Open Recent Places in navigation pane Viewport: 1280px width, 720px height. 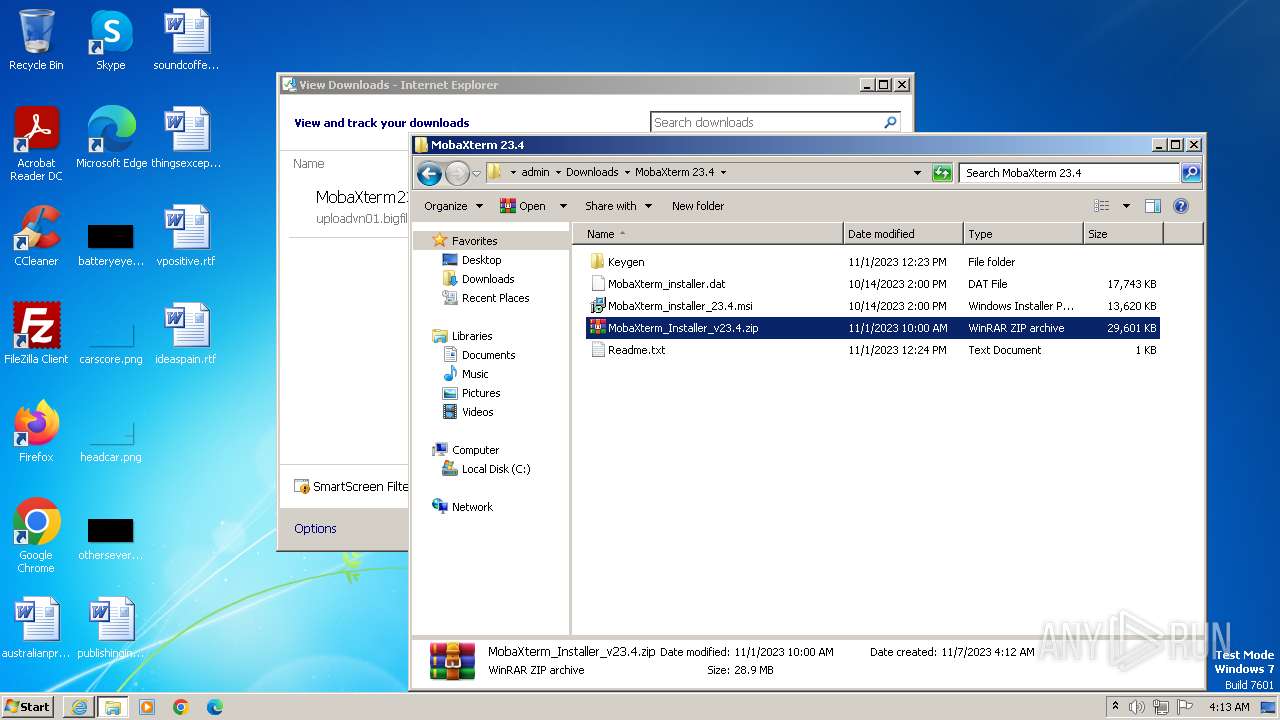[x=495, y=298]
